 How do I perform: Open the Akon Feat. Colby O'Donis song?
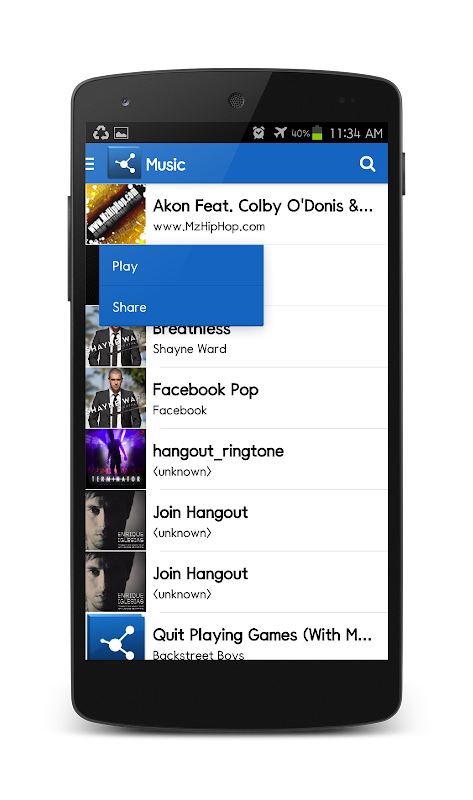coord(236,214)
